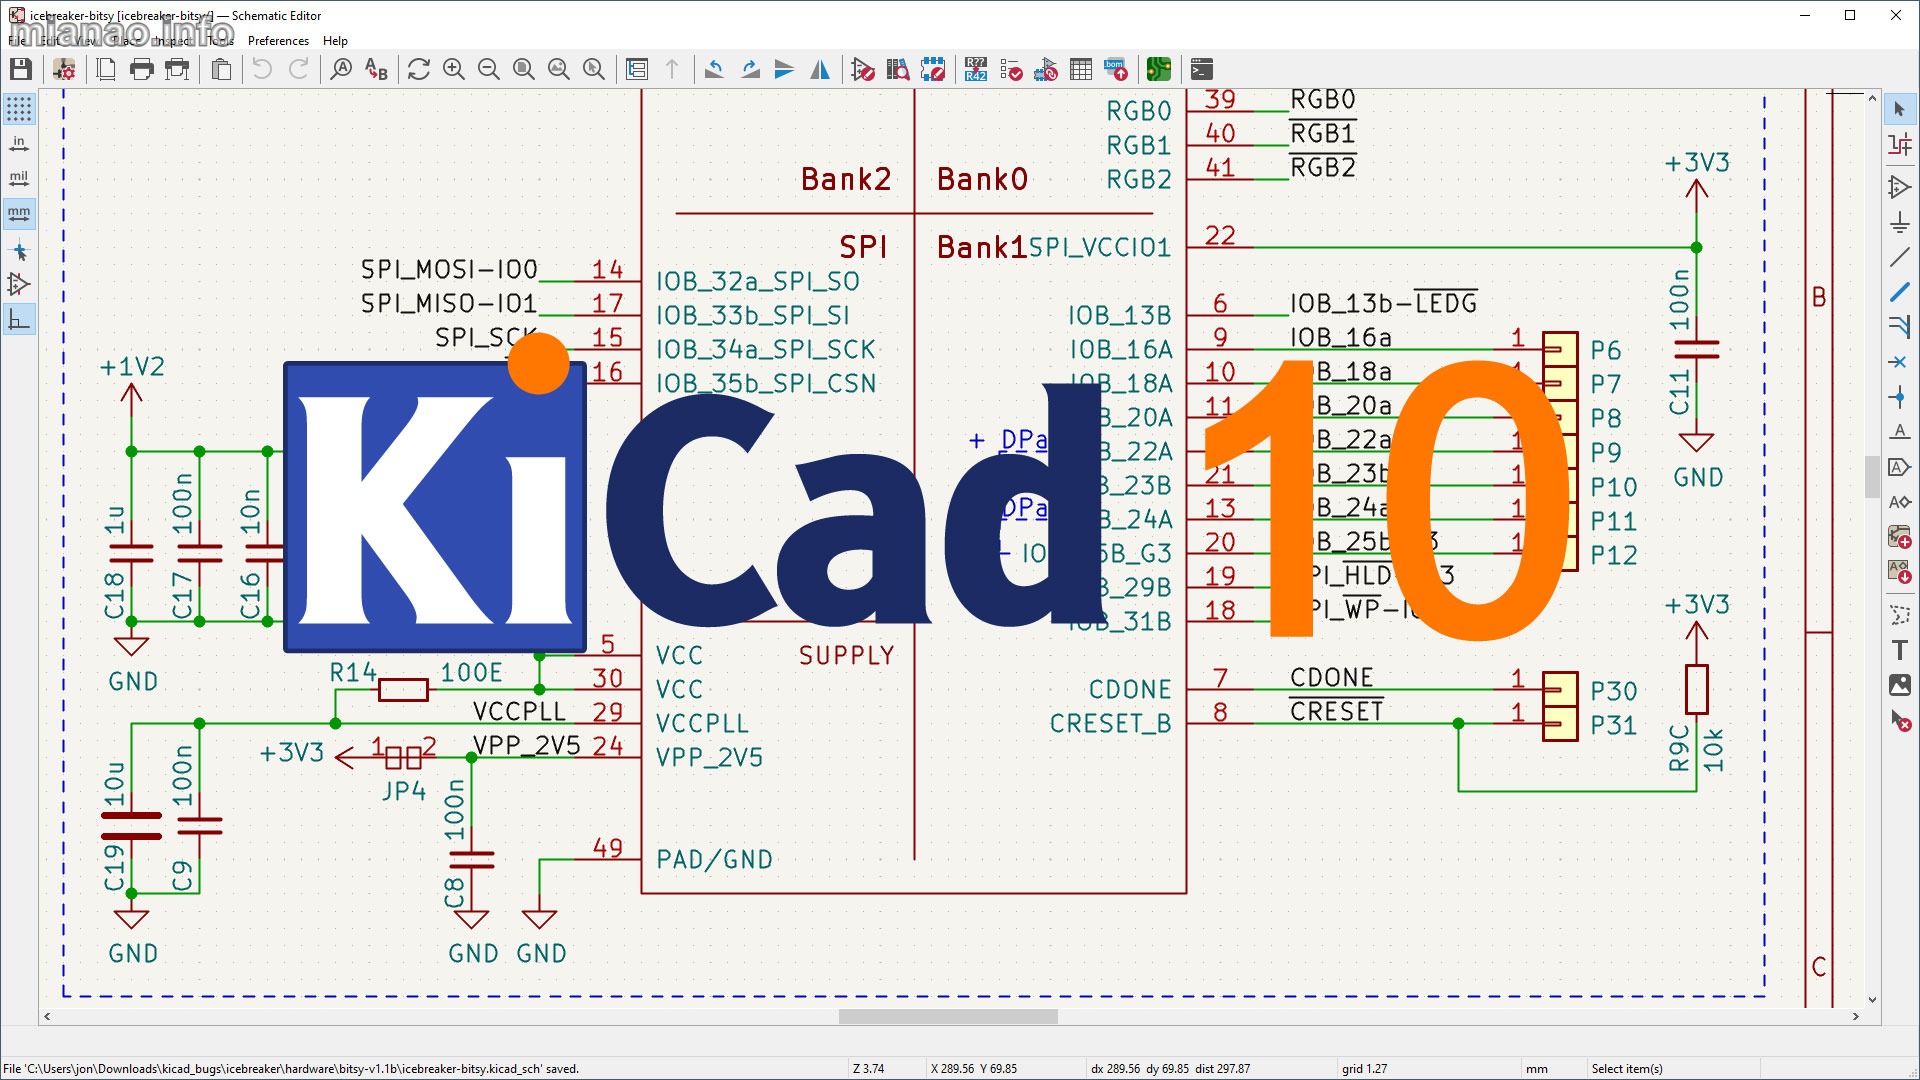Image resolution: width=1920 pixels, height=1080 pixels.
Task: Click the Undo button
Action: pos(260,69)
